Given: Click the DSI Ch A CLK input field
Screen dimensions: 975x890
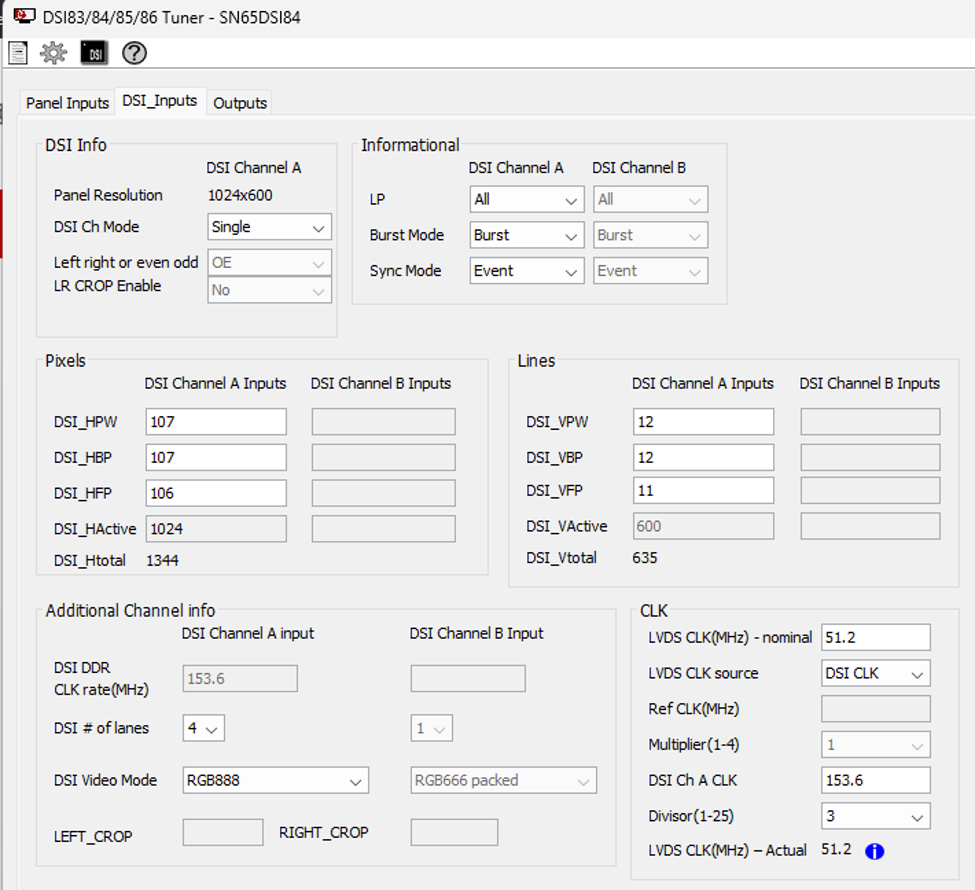Looking at the screenshot, I should click(876, 781).
